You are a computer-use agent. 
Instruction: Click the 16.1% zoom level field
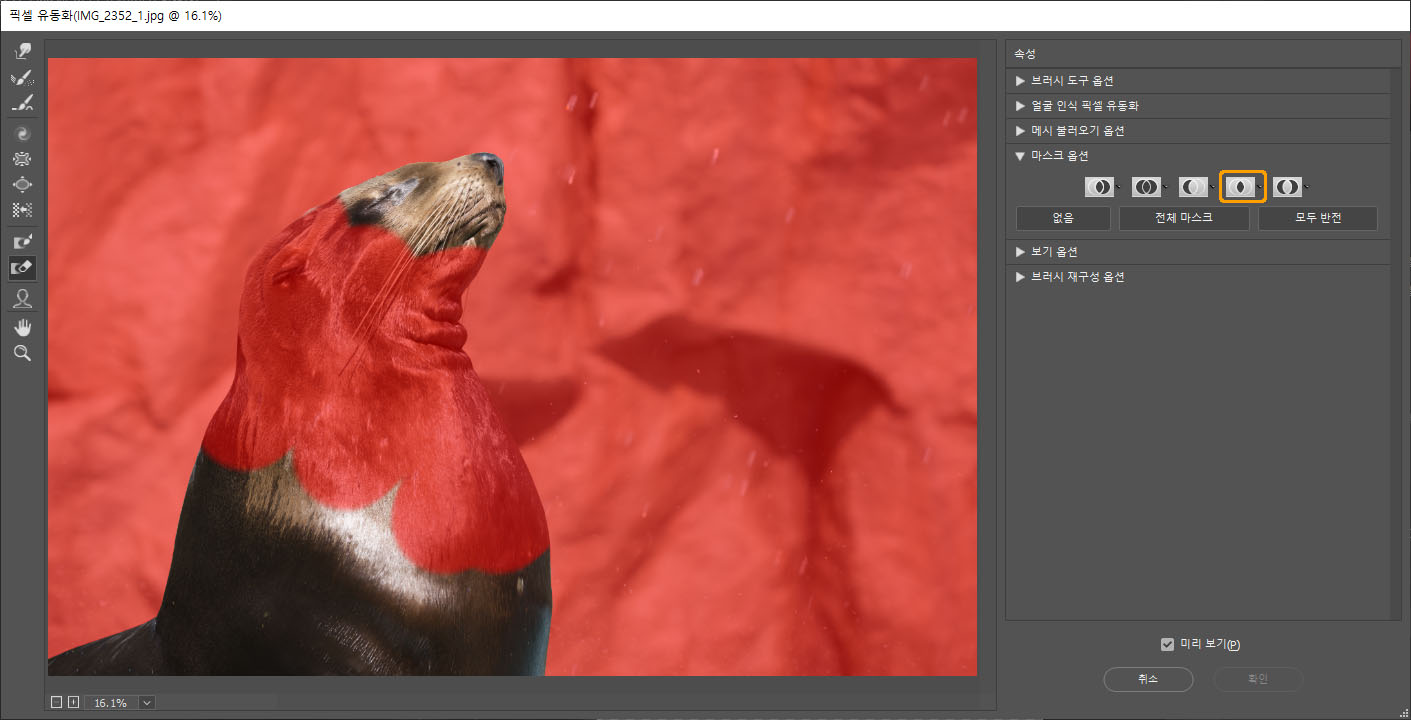pyautogui.click(x=111, y=703)
